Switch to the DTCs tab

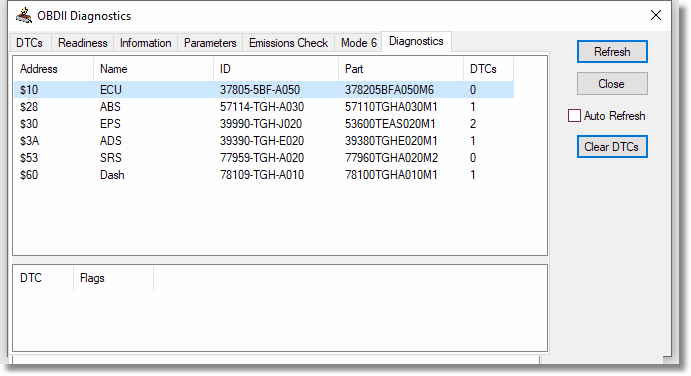point(30,43)
